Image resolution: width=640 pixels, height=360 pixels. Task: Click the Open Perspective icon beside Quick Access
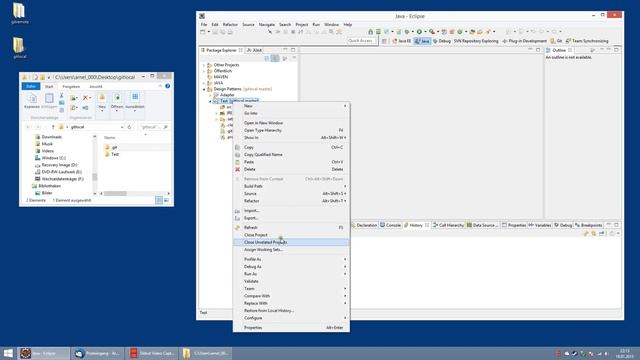[x=384, y=41]
